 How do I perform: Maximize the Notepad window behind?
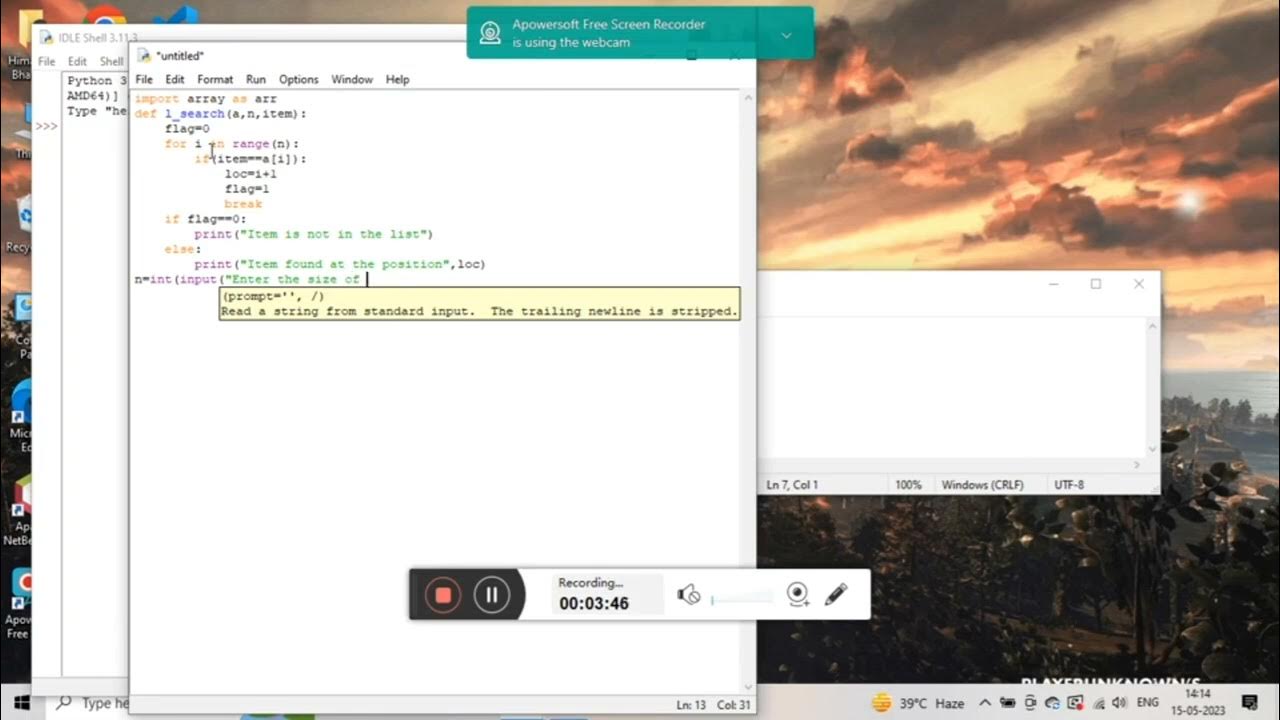click(x=1096, y=284)
